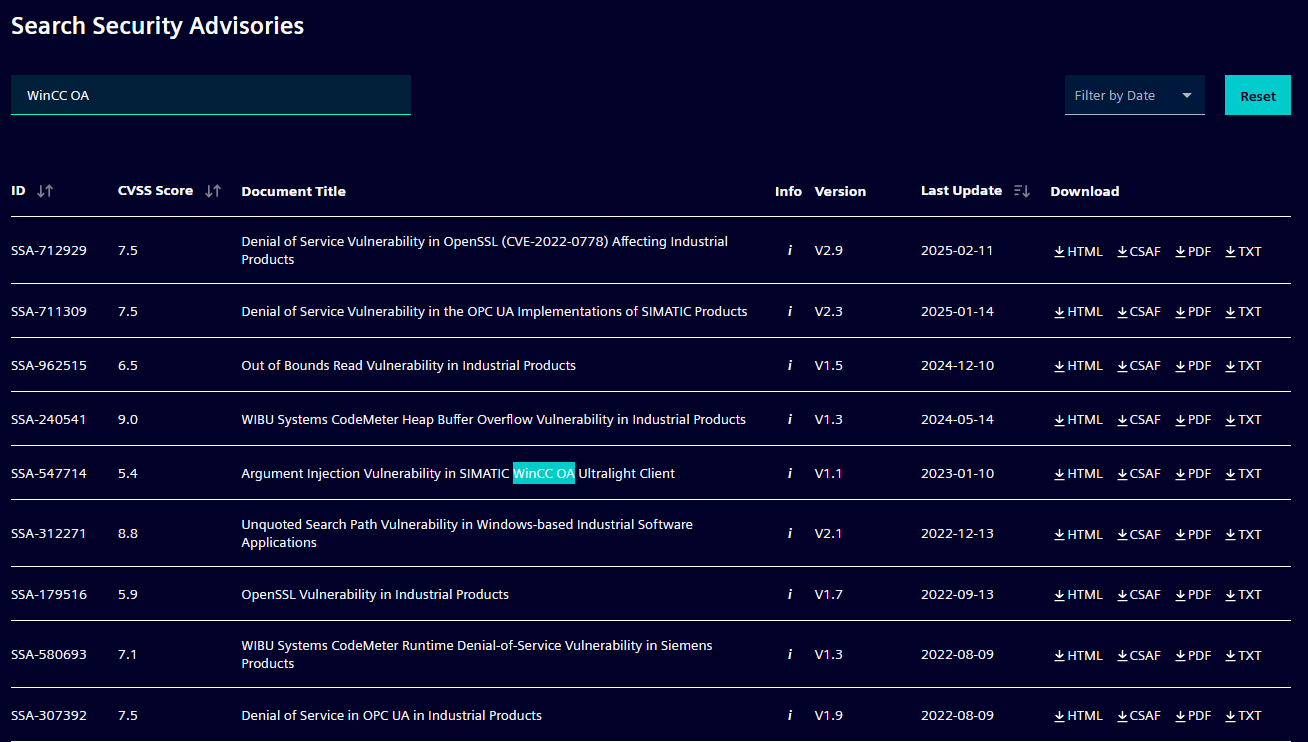Sort table by CVSS Score
The height and width of the screenshot is (742, 1308).
tap(212, 191)
